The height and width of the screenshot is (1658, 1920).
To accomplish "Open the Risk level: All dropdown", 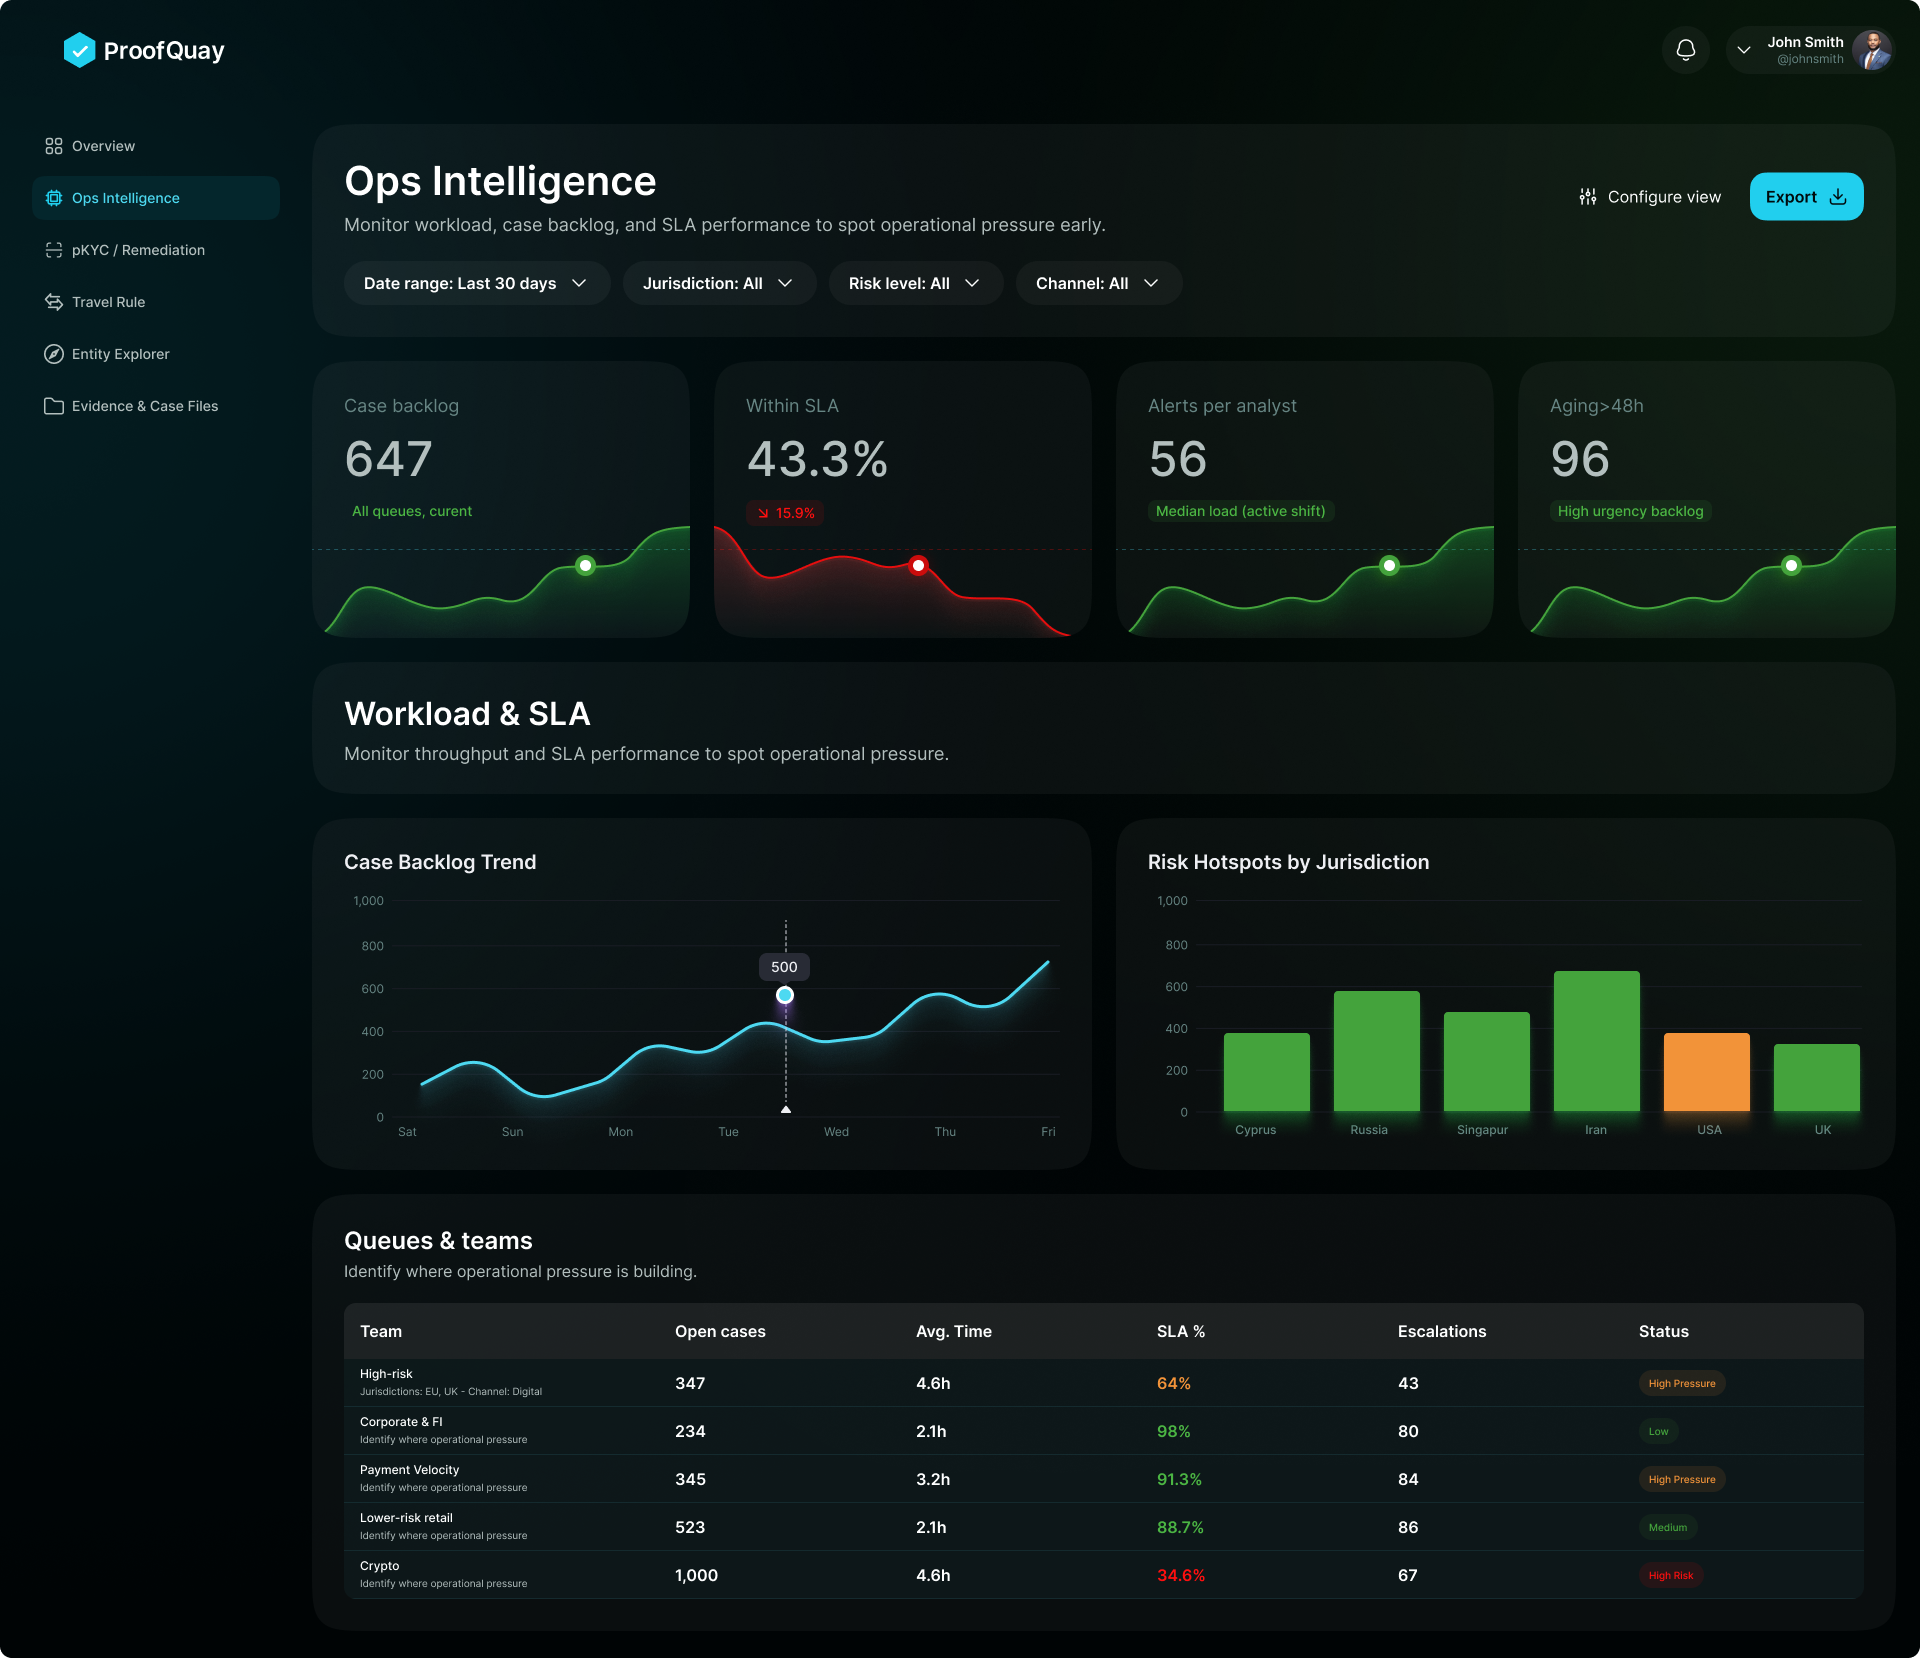I will (x=914, y=284).
